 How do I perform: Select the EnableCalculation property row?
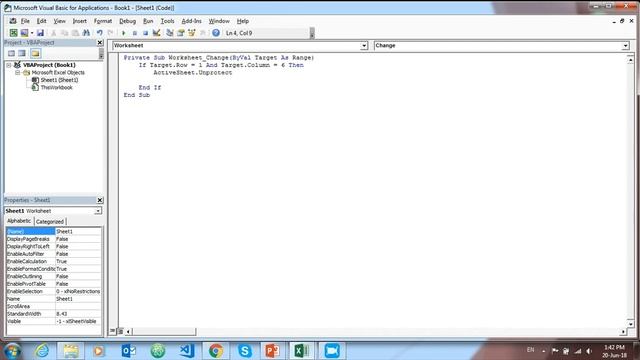[53, 261]
